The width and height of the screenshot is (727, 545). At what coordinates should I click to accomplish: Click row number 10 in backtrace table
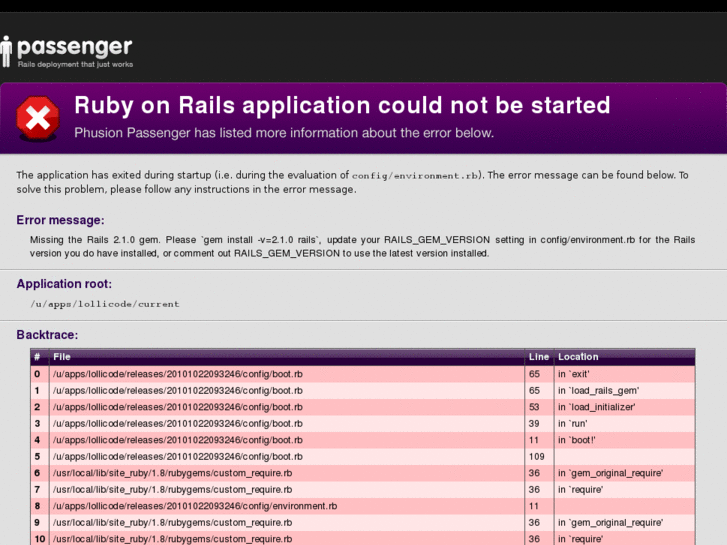(x=40, y=539)
